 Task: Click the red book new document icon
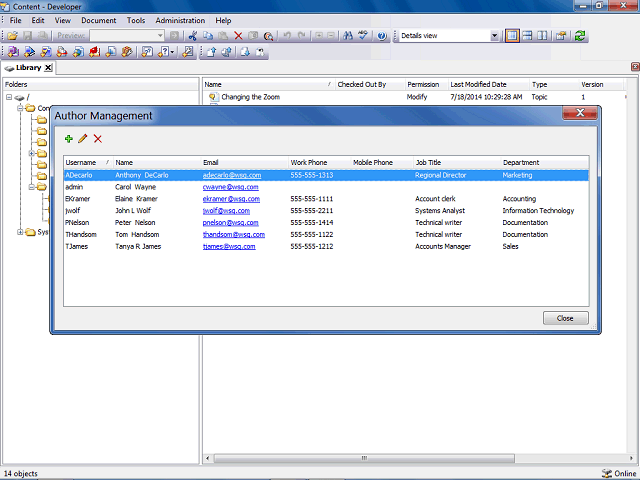click(x=95, y=52)
